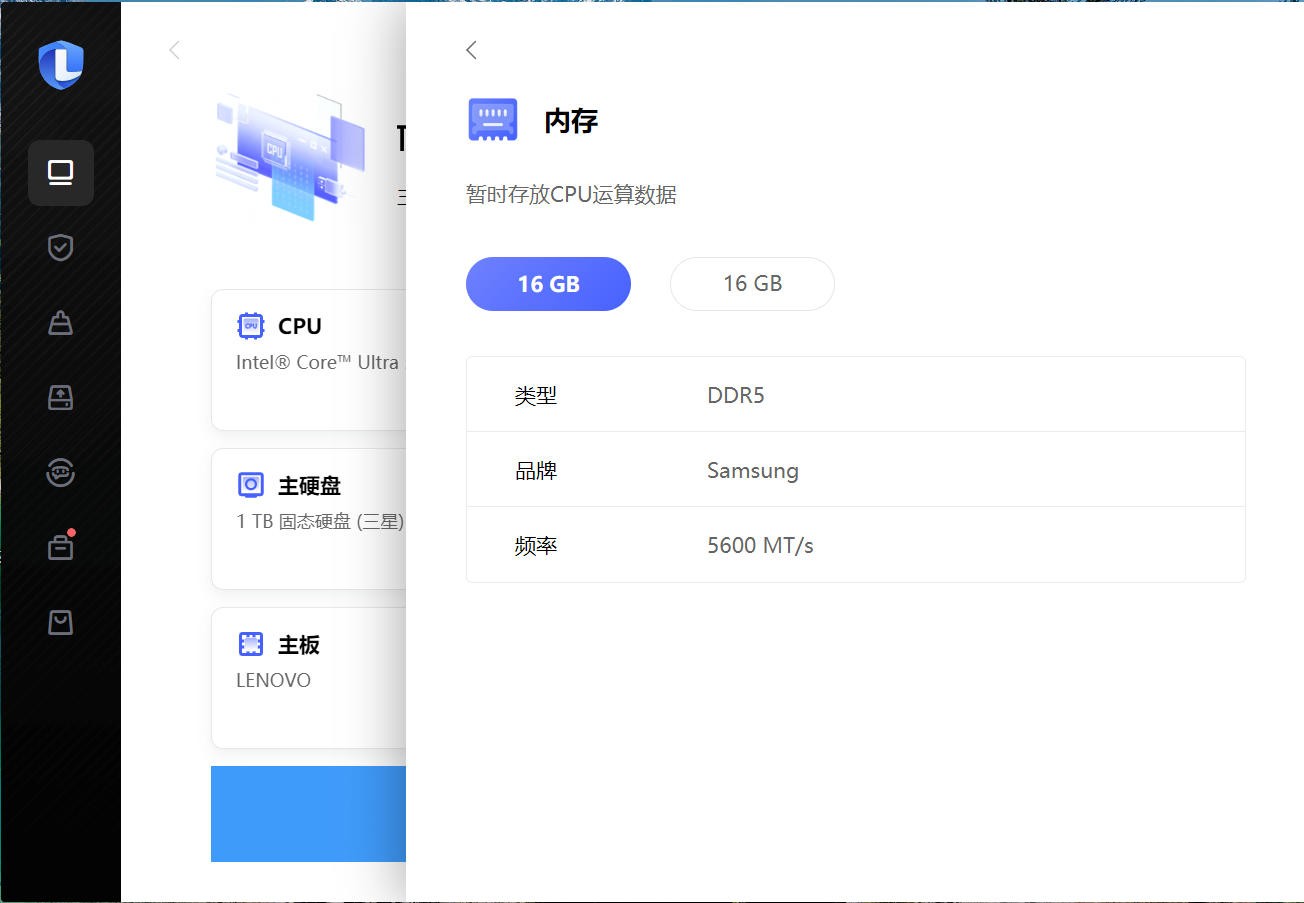Image resolution: width=1304 pixels, height=903 pixels.
Task: Go back using the 内存 panel arrow
Action: [472, 50]
